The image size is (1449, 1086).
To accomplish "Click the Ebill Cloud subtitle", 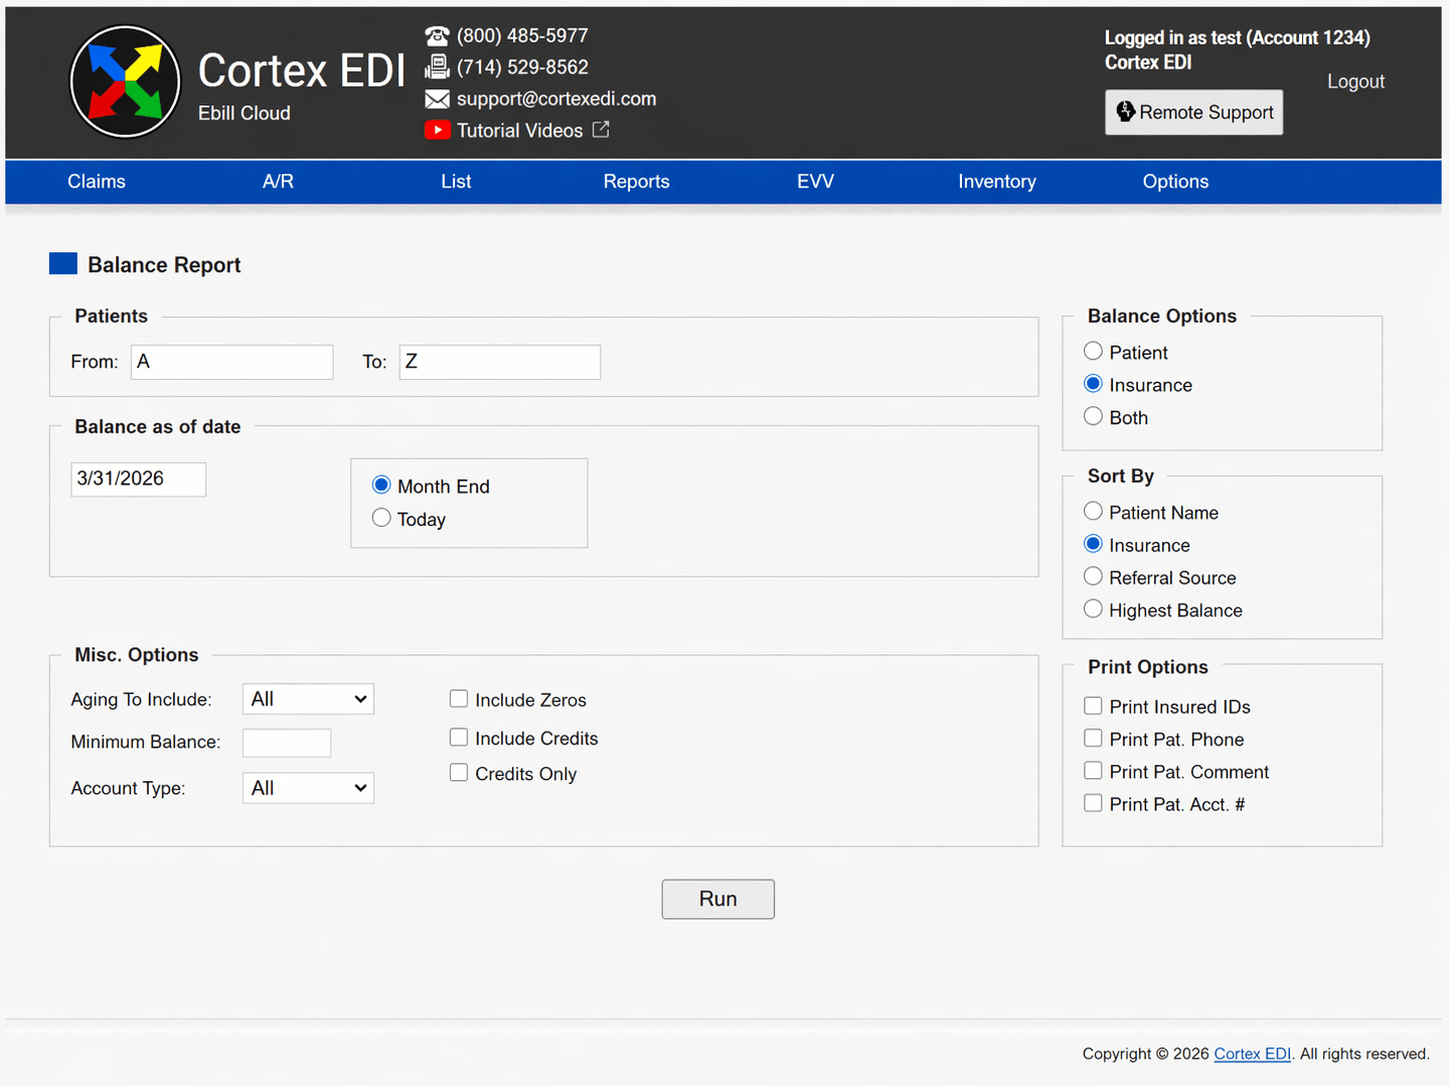I will click(x=244, y=113).
